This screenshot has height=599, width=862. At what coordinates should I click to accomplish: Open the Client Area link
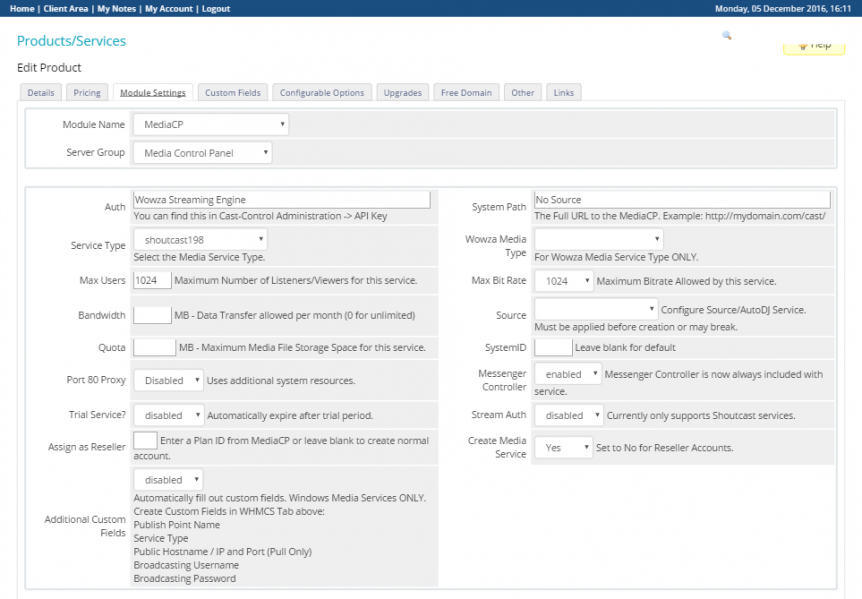[x=66, y=9]
